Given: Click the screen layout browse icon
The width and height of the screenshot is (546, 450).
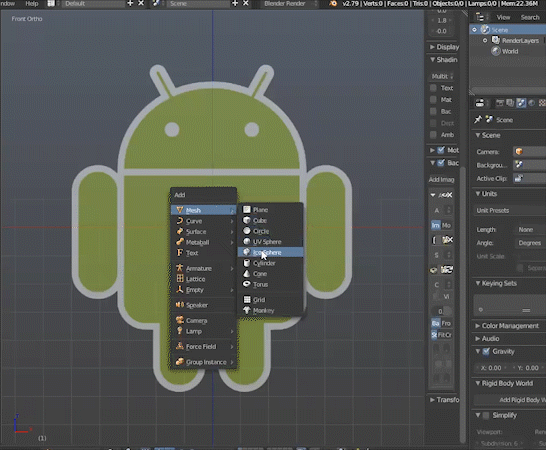Looking at the screenshot, I should [x=52, y=3].
